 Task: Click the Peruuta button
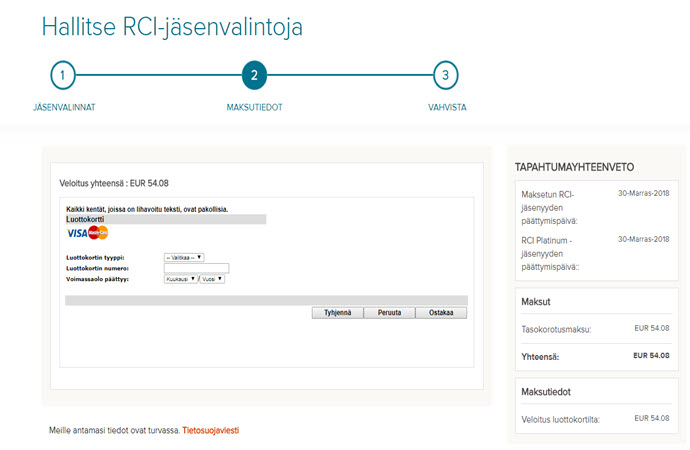[389, 312]
